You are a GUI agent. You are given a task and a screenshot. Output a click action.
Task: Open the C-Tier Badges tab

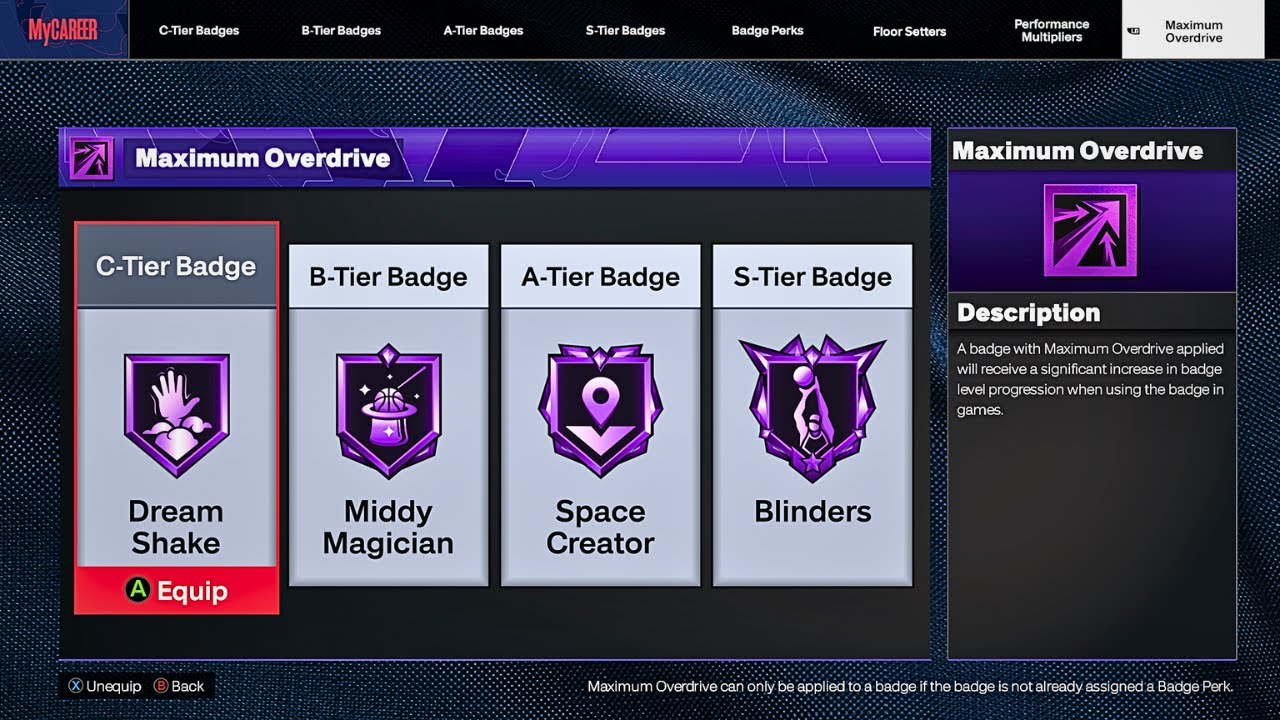(199, 30)
